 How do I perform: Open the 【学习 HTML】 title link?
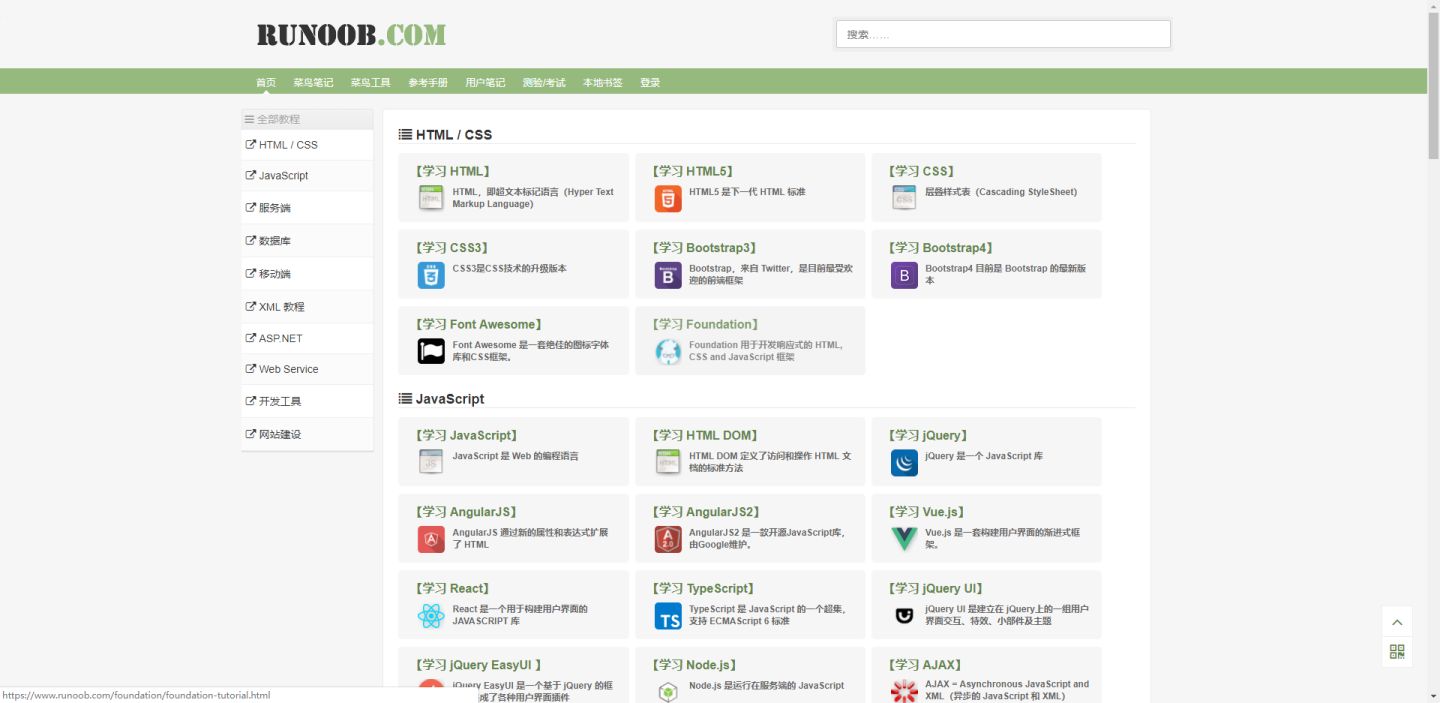pyautogui.click(x=452, y=171)
